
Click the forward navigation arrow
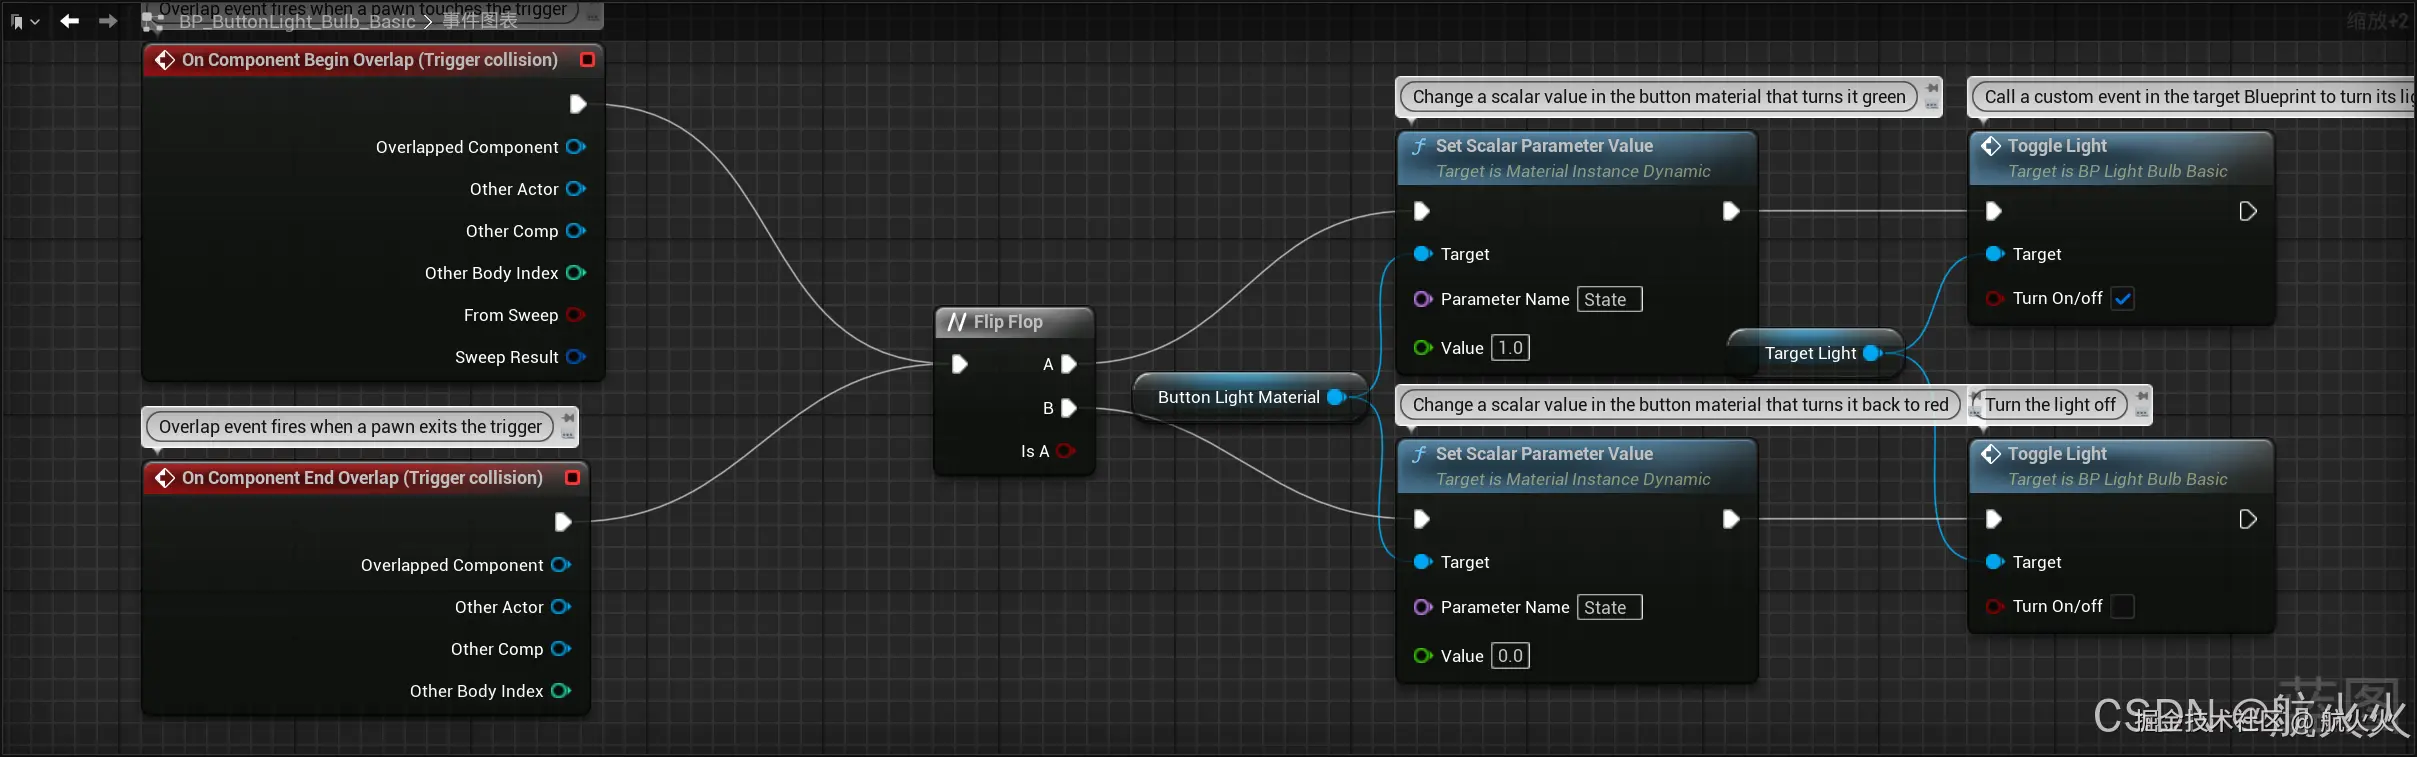[108, 20]
